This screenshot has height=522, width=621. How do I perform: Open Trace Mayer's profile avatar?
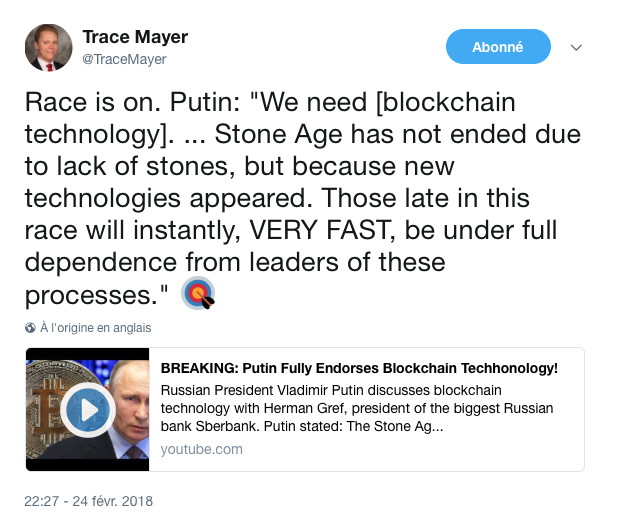(48, 48)
